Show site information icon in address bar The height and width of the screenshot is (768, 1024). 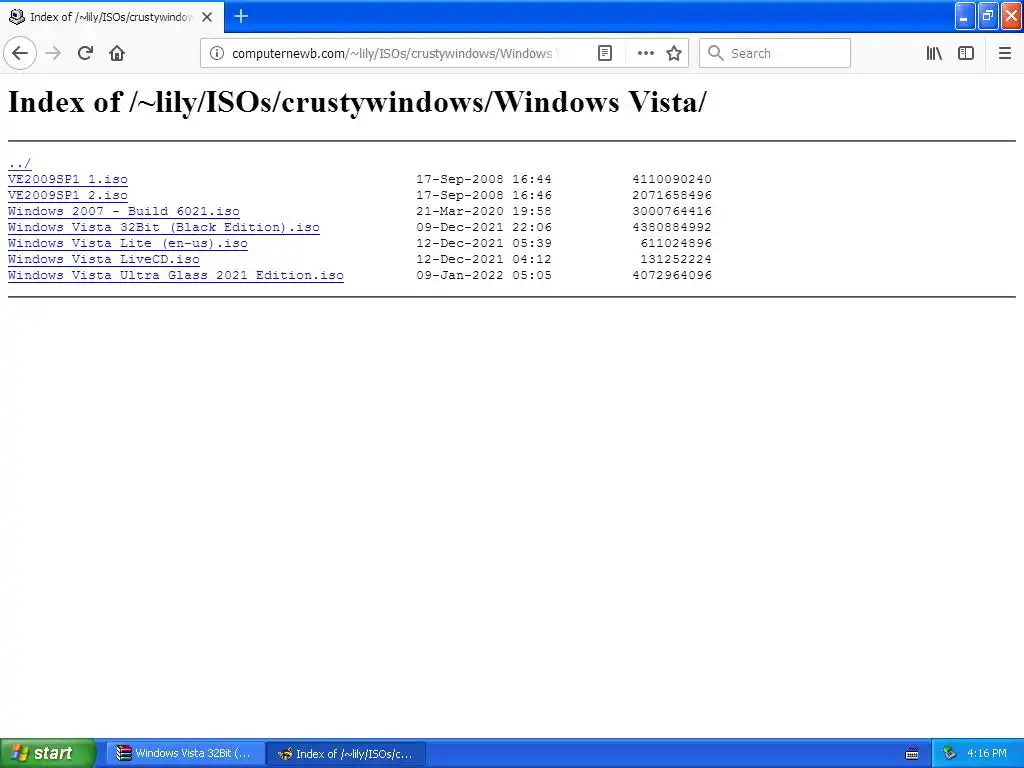(217, 53)
